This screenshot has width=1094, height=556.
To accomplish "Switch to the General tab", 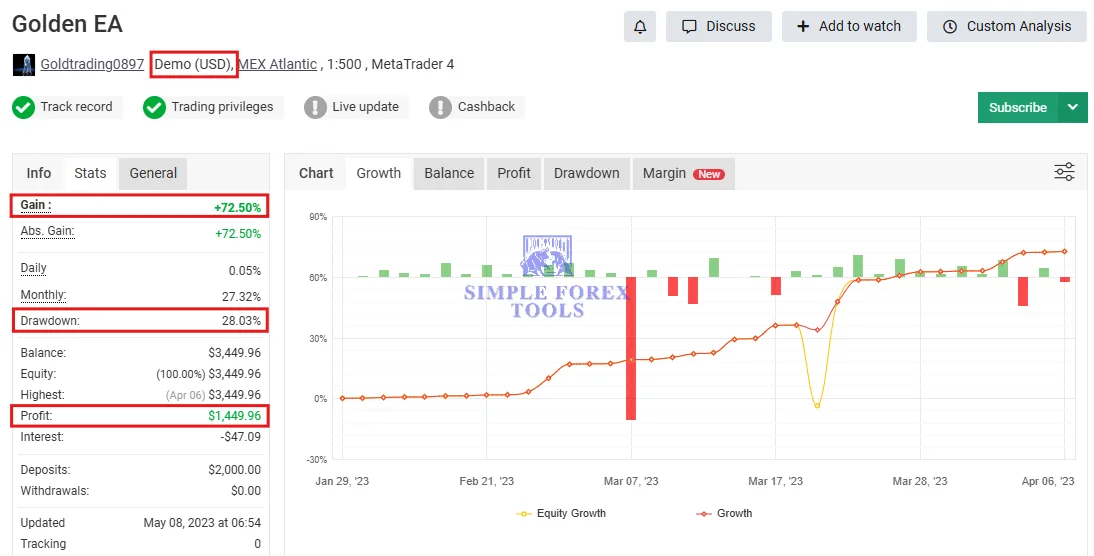I will (x=153, y=173).
